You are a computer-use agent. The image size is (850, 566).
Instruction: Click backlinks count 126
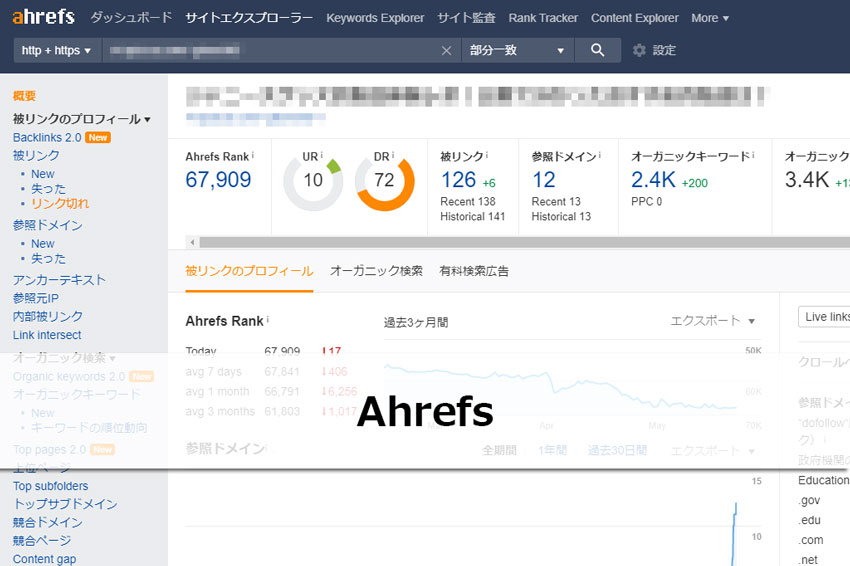pos(458,179)
